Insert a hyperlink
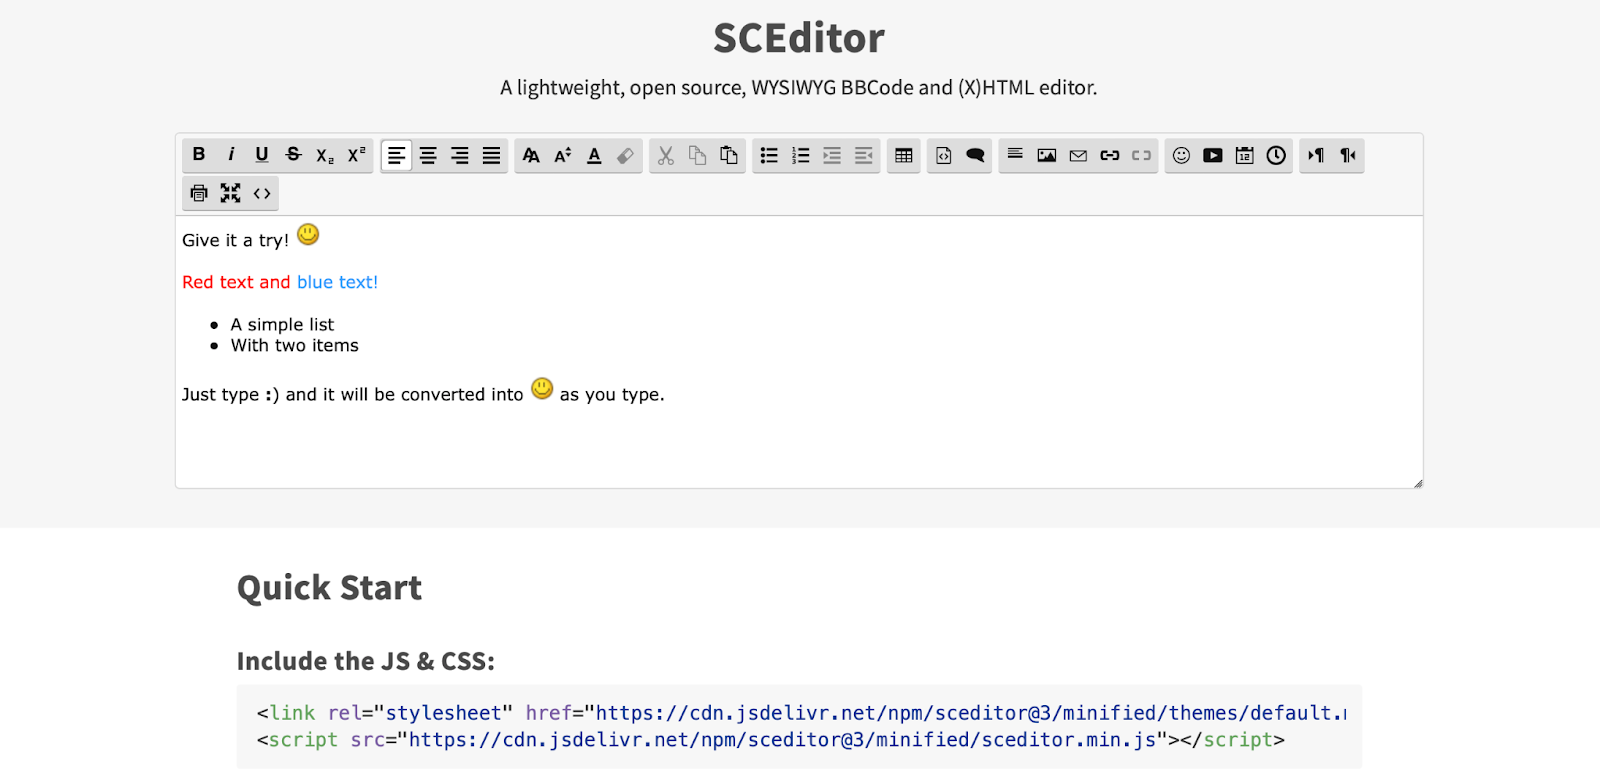This screenshot has height=784, width=1600. point(1108,155)
